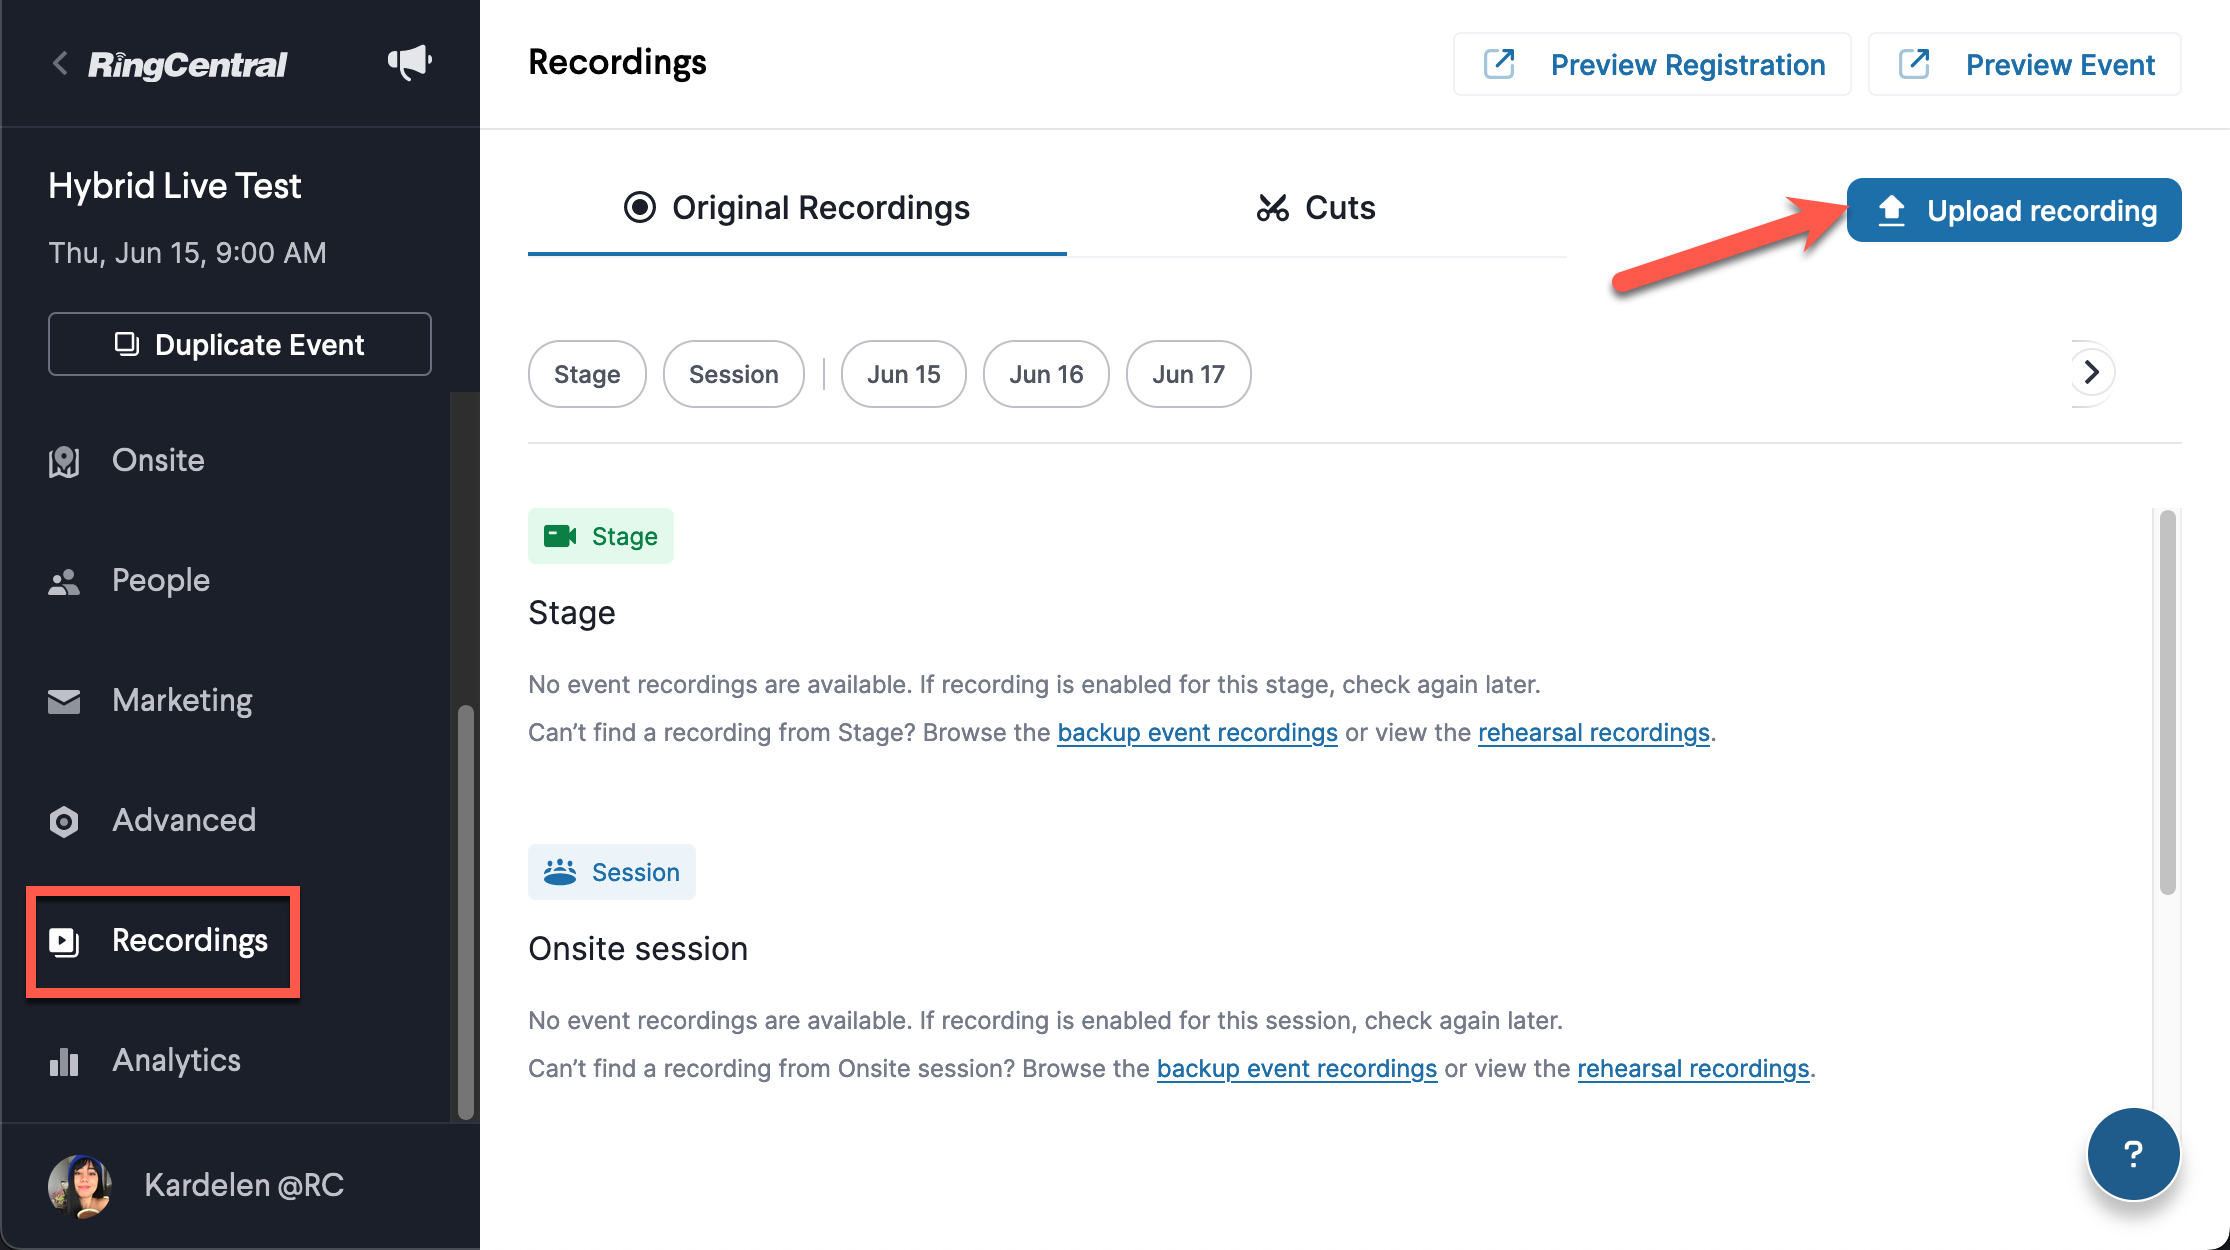2230x1250 pixels.
Task: Click the Duplicate Event button
Action: 240,344
